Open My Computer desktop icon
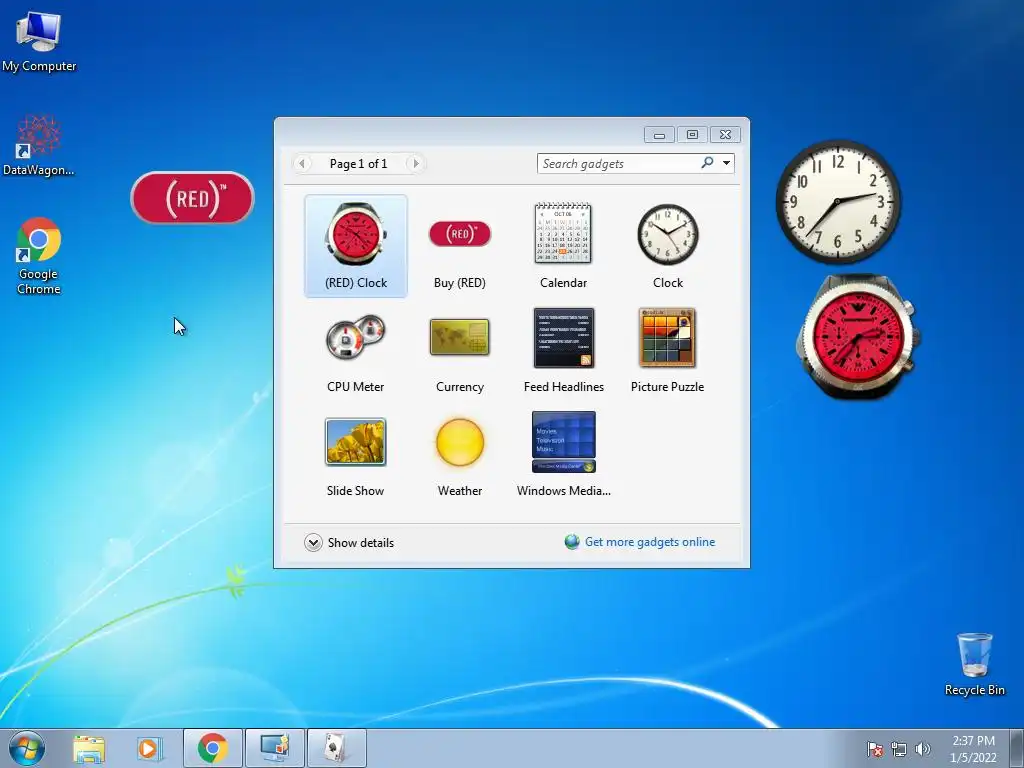The image size is (1024, 768). coord(39,41)
